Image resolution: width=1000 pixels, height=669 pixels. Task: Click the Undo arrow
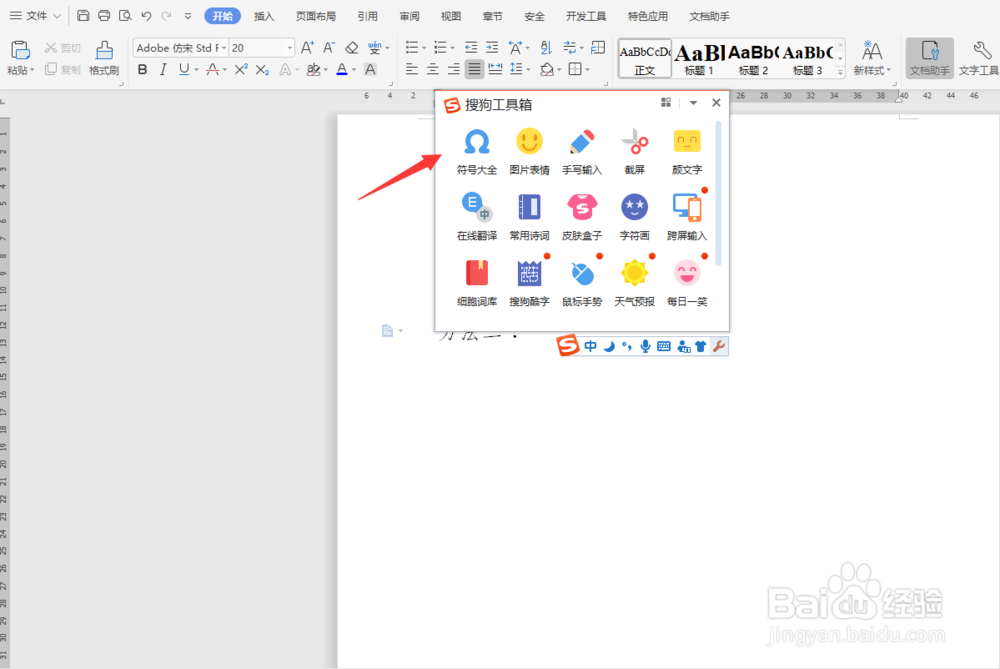coord(146,16)
